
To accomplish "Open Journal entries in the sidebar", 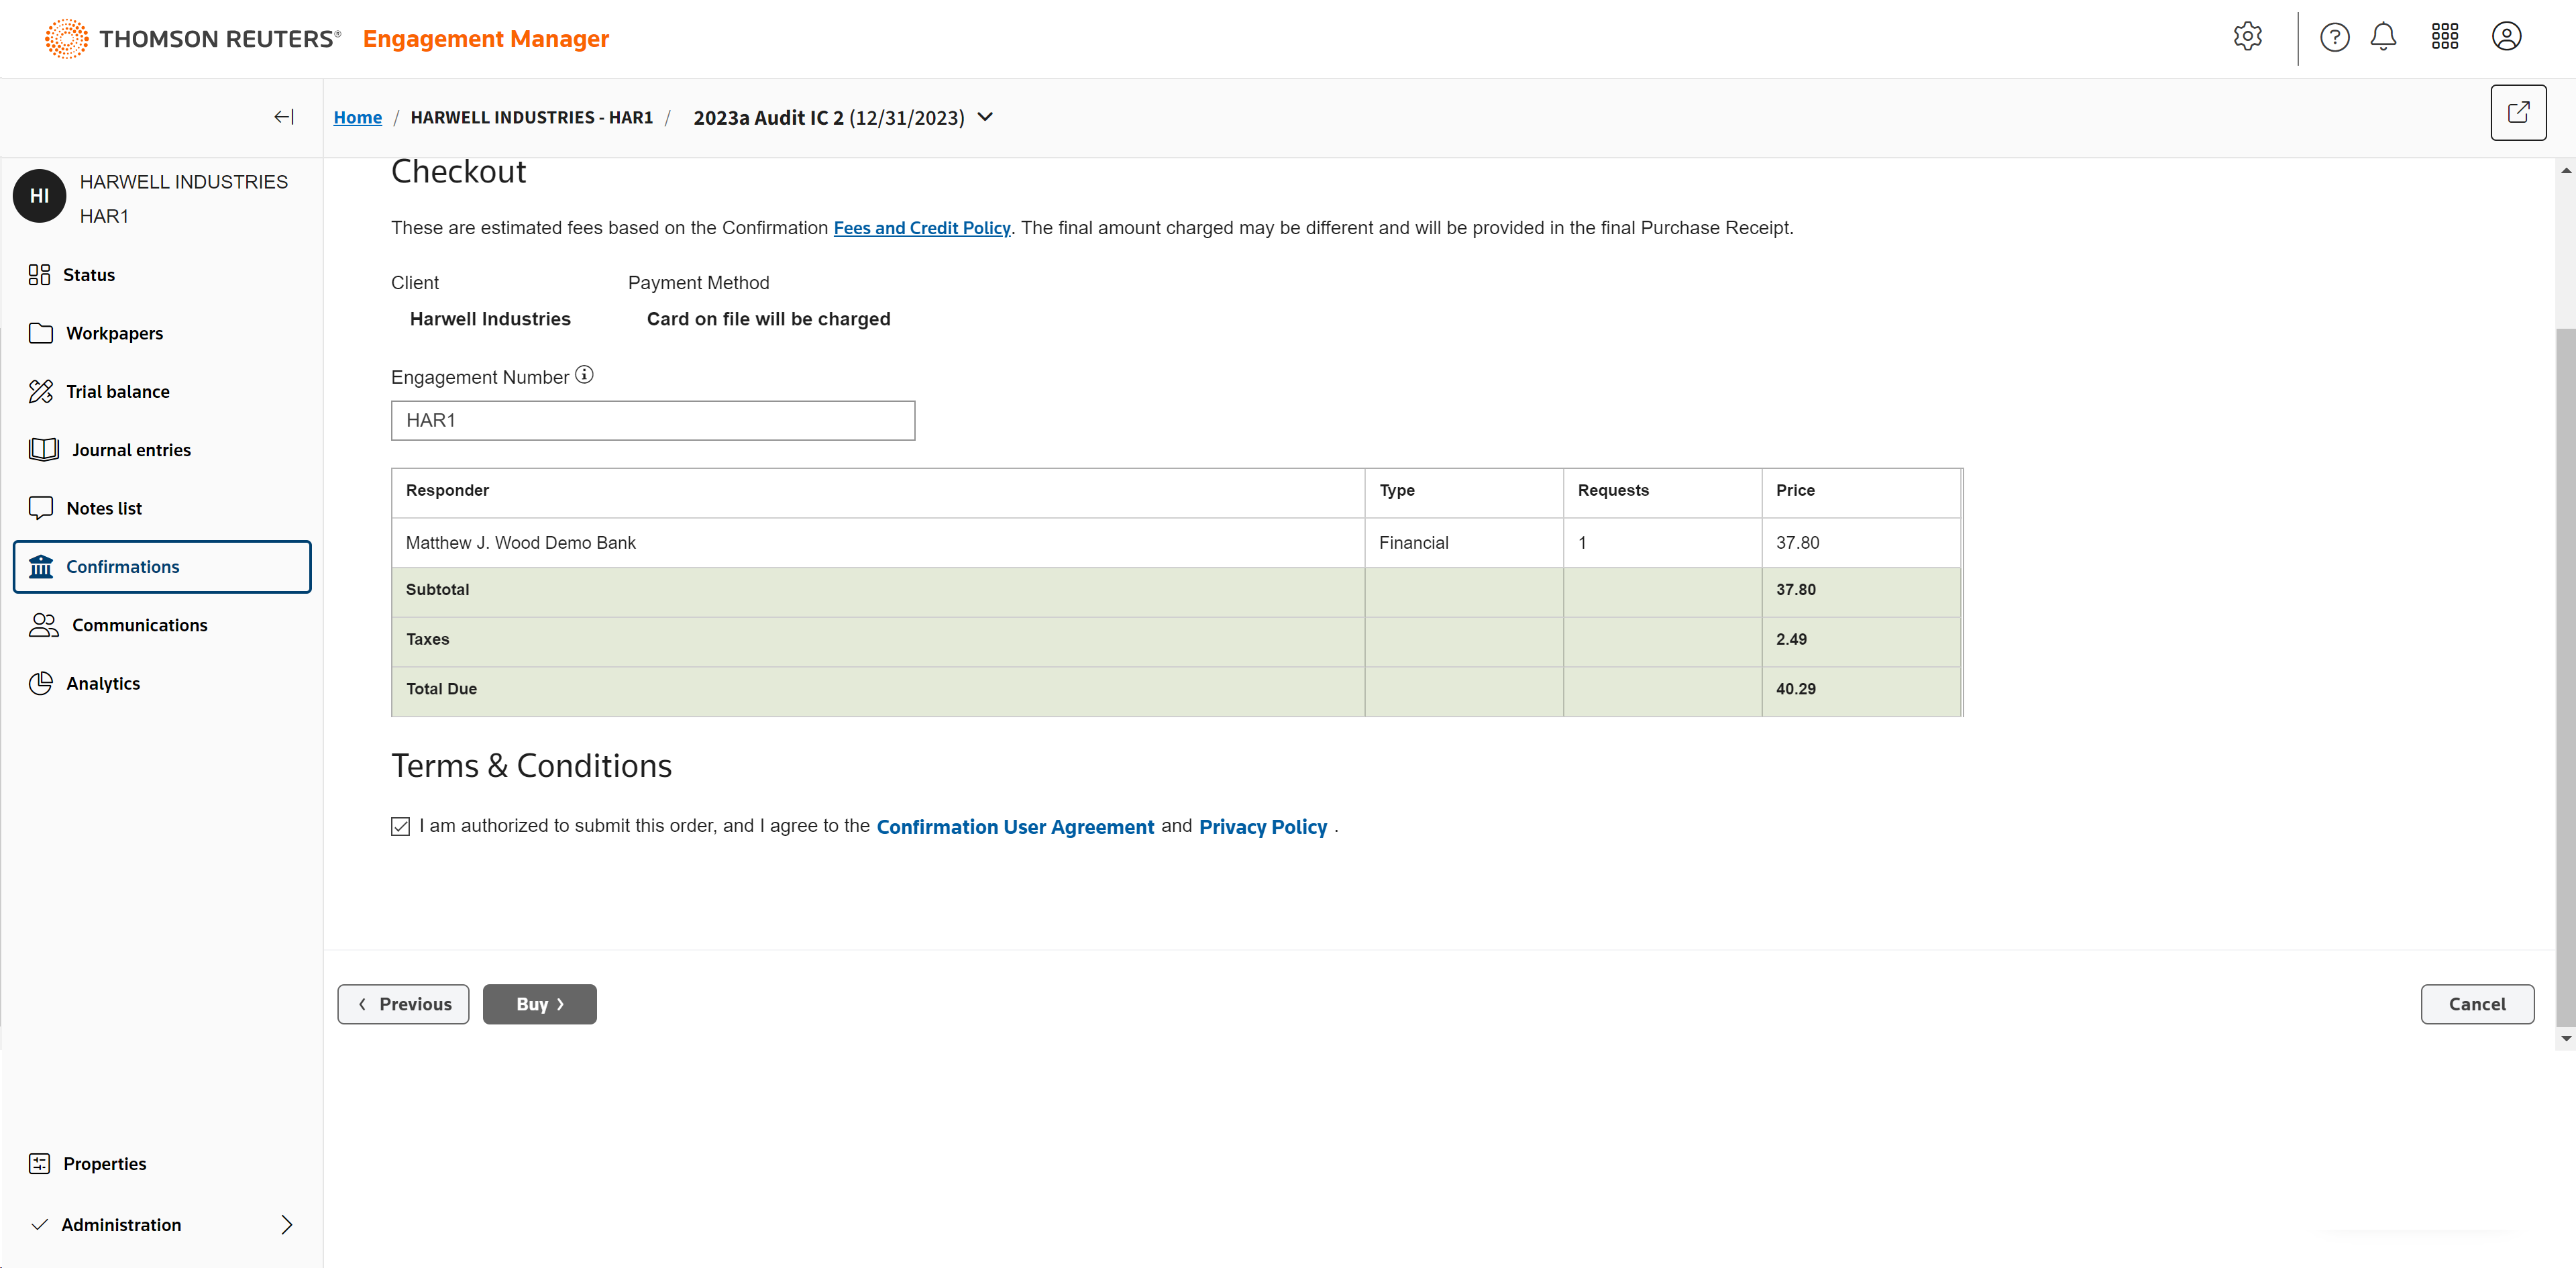I will 130,450.
